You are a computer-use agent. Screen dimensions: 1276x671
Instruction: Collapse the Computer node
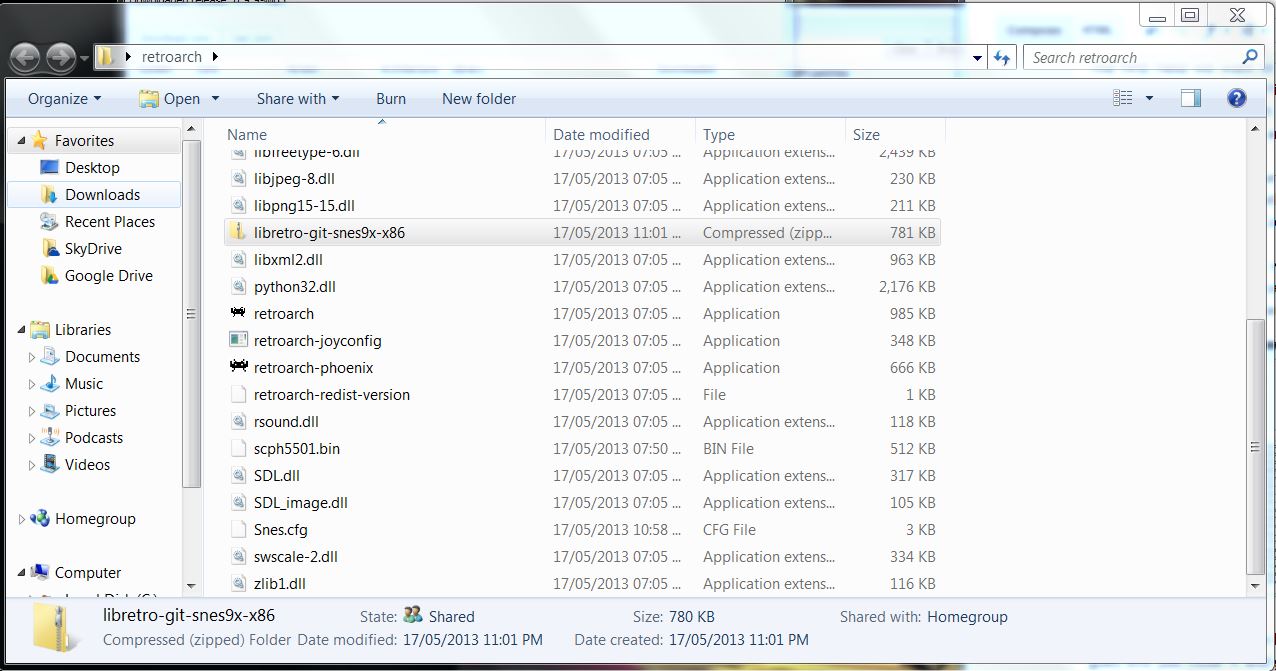click(x=21, y=573)
